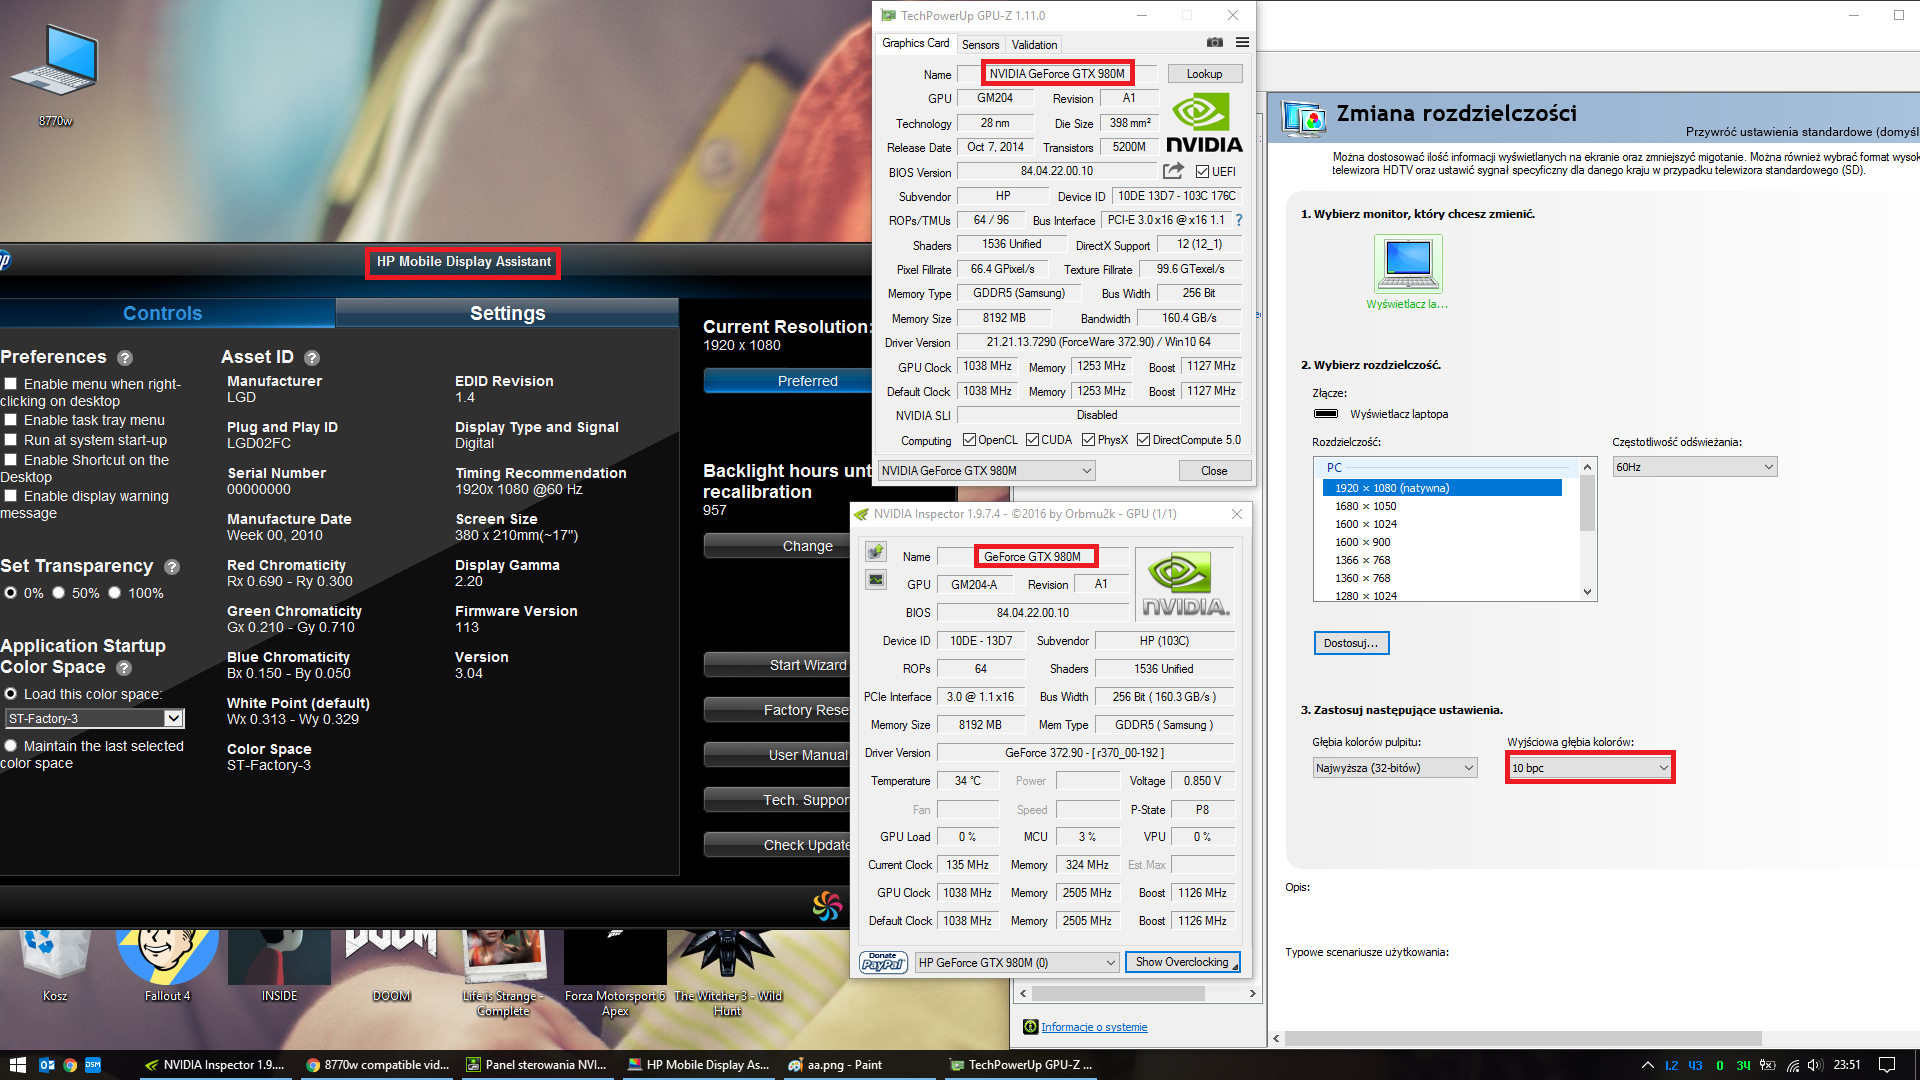Click the Bus Interface question mark icon
The width and height of the screenshot is (1920, 1080).
1239,220
